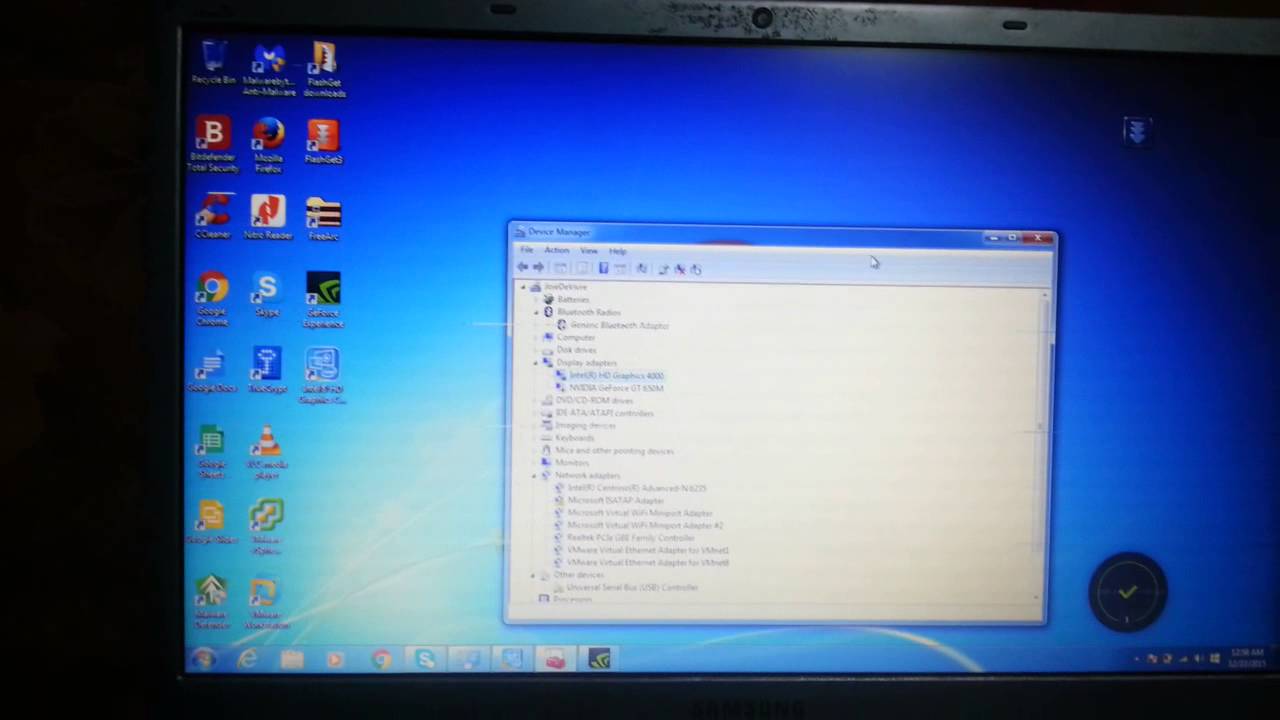Select Realtek PCIe GBE Family Controller

point(630,538)
